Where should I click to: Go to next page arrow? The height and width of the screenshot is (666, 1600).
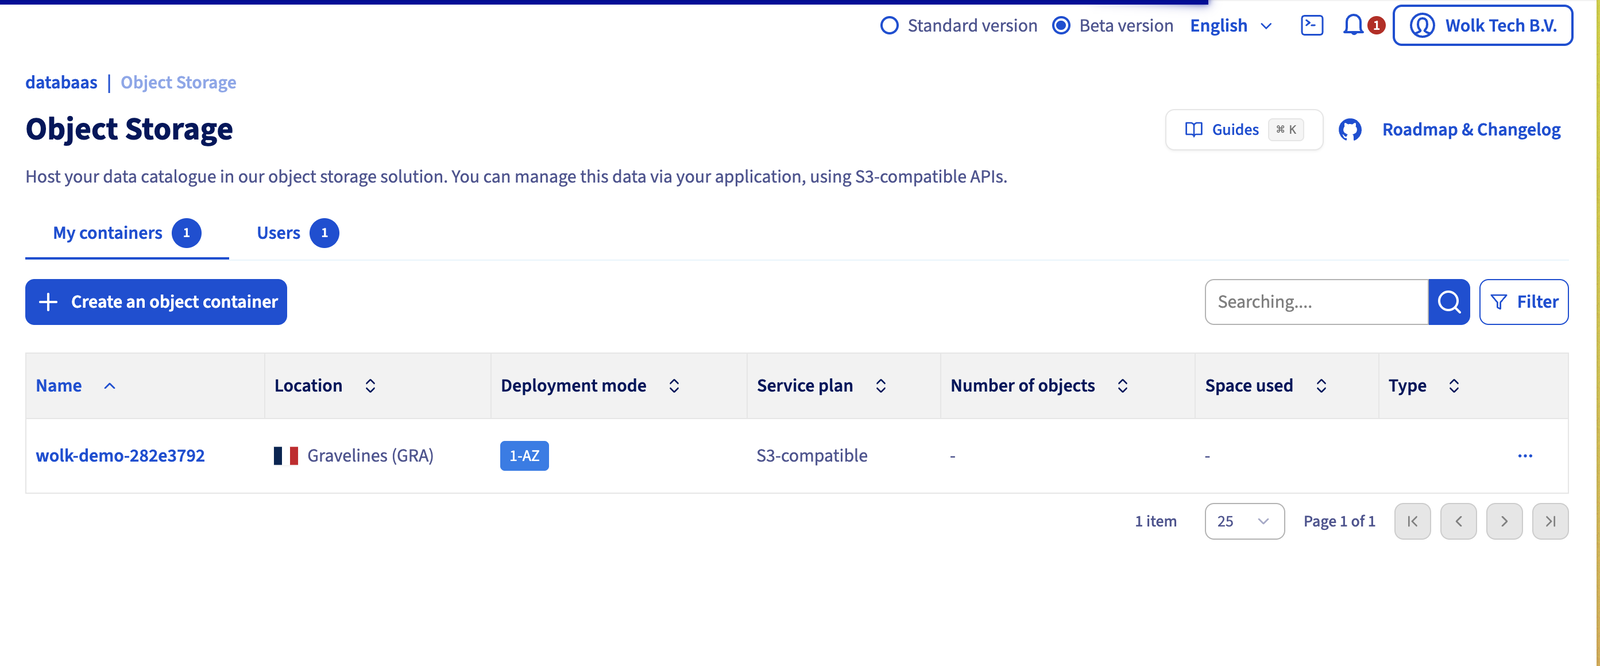tap(1504, 521)
